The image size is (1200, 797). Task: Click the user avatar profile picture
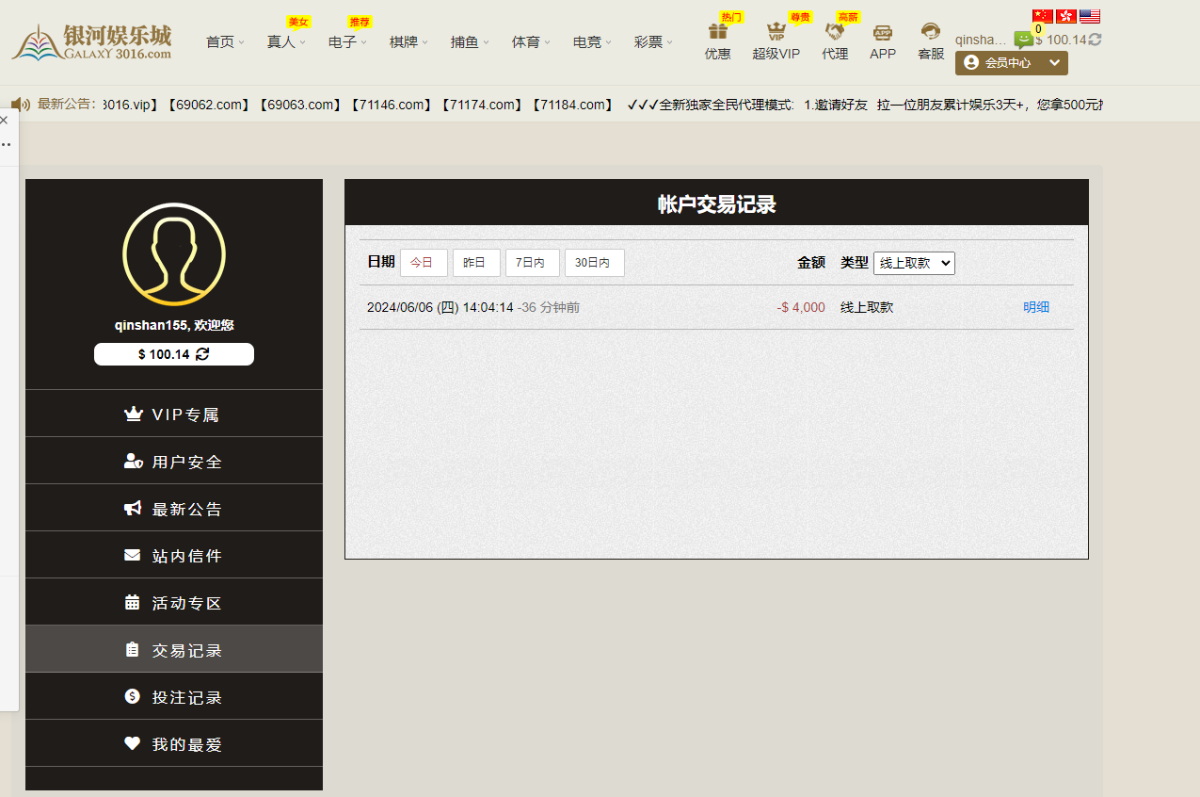coord(174,254)
